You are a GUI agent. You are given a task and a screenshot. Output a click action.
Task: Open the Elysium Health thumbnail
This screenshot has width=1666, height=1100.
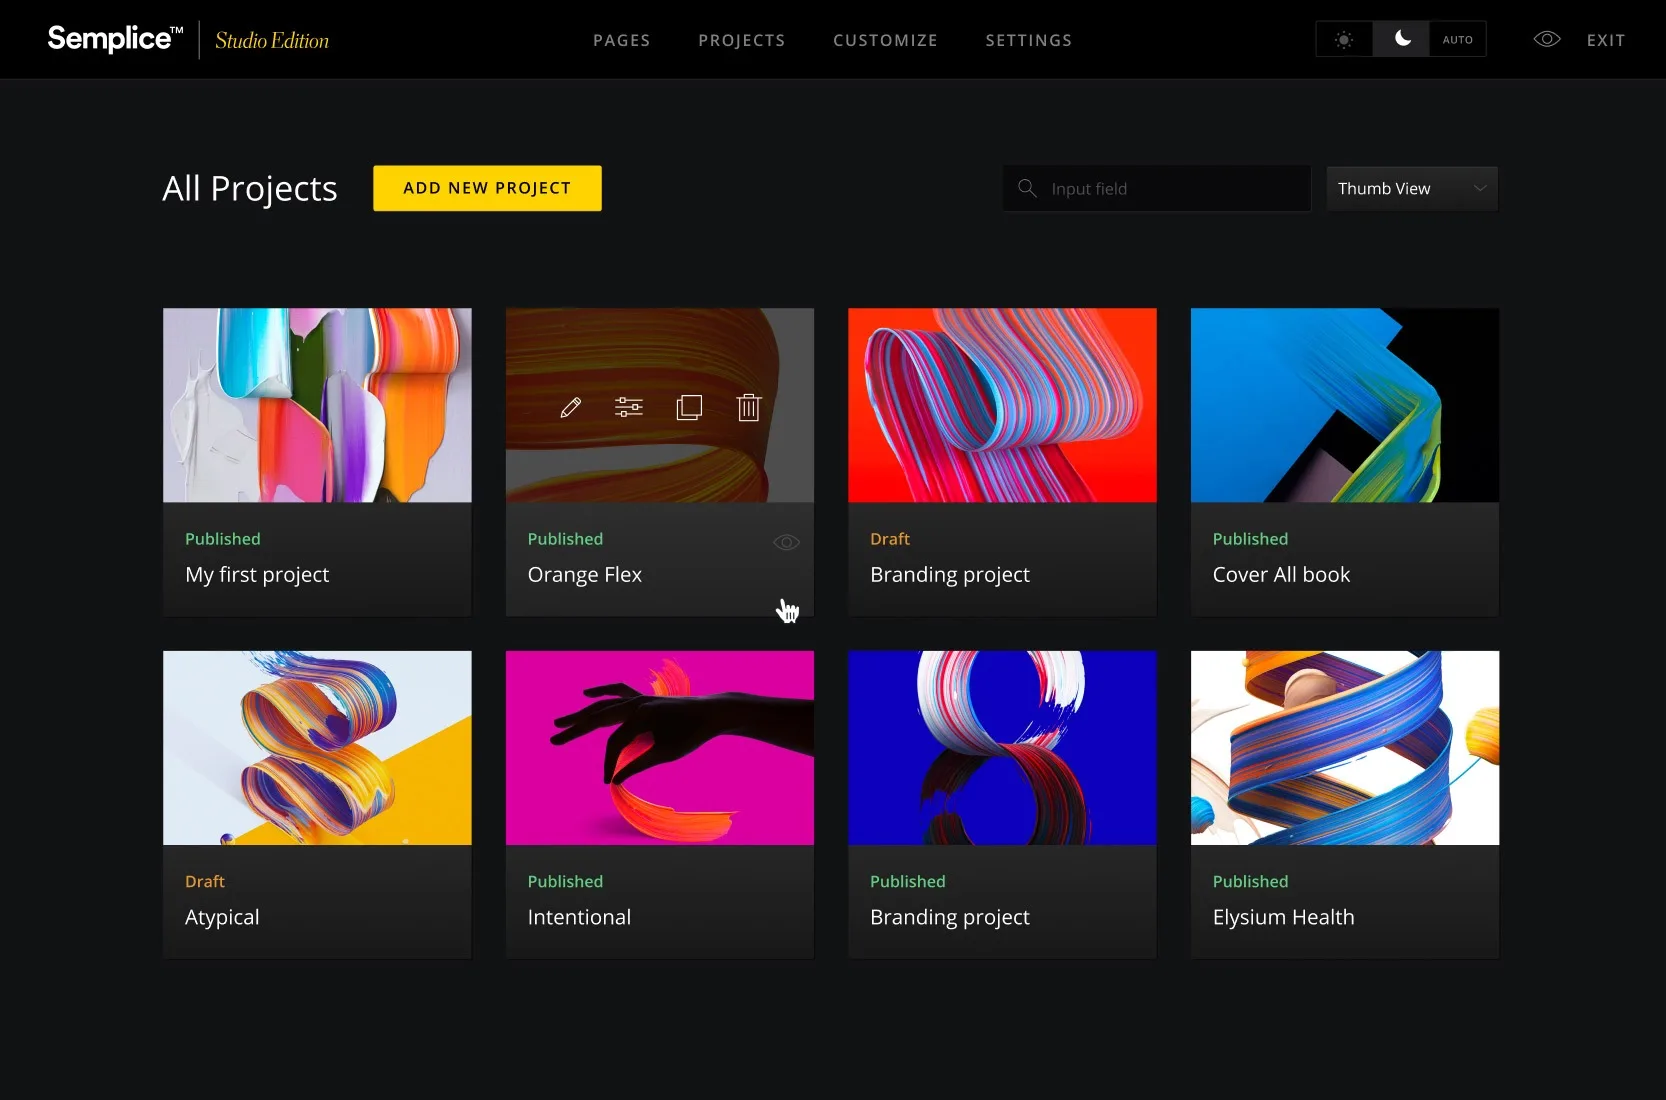1345,748
